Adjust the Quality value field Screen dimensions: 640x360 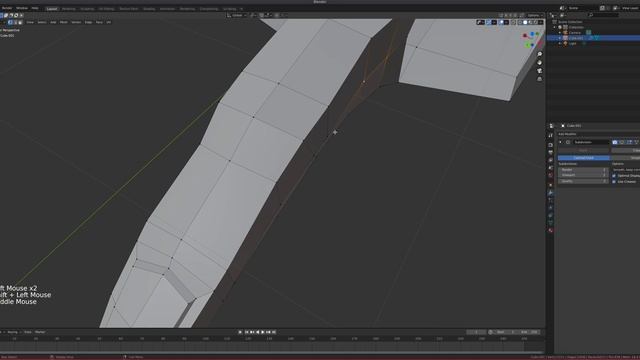[583, 181]
